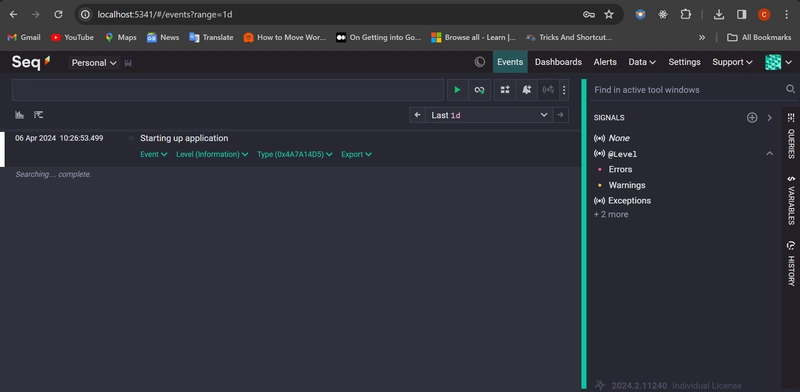Show more bookmarks chevron
The height and width of the screenshot is (392, 800).
point(702,37)
